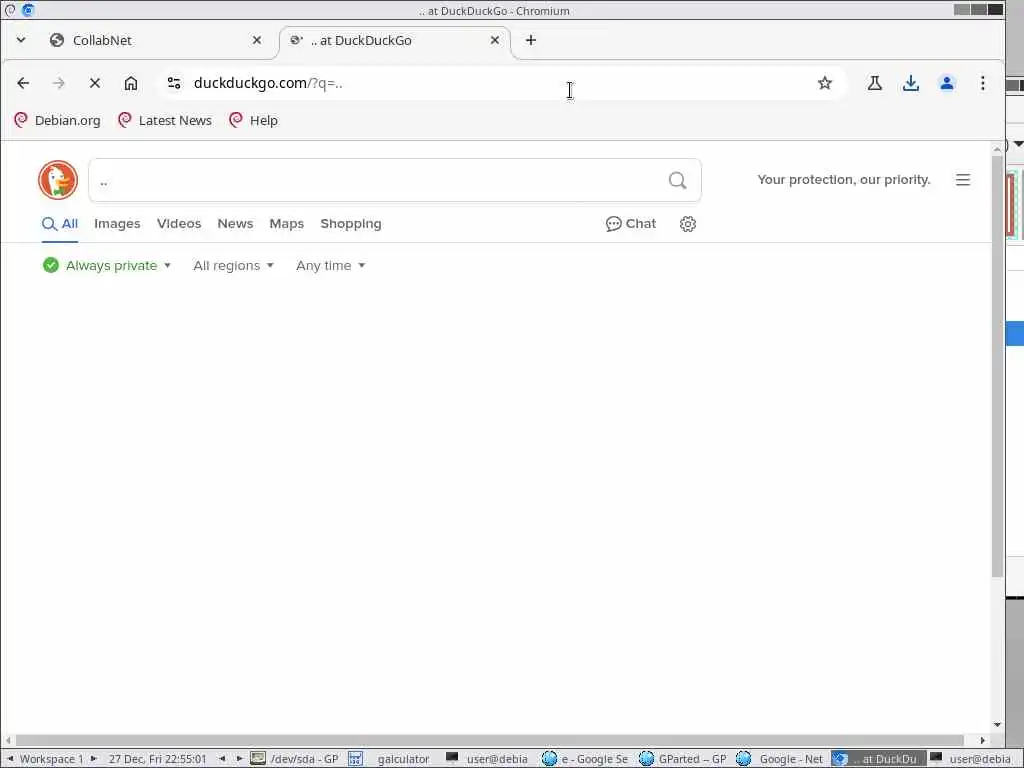Expand the Any time filter dropdown
1024x768 pixels.
click(330, 266)
